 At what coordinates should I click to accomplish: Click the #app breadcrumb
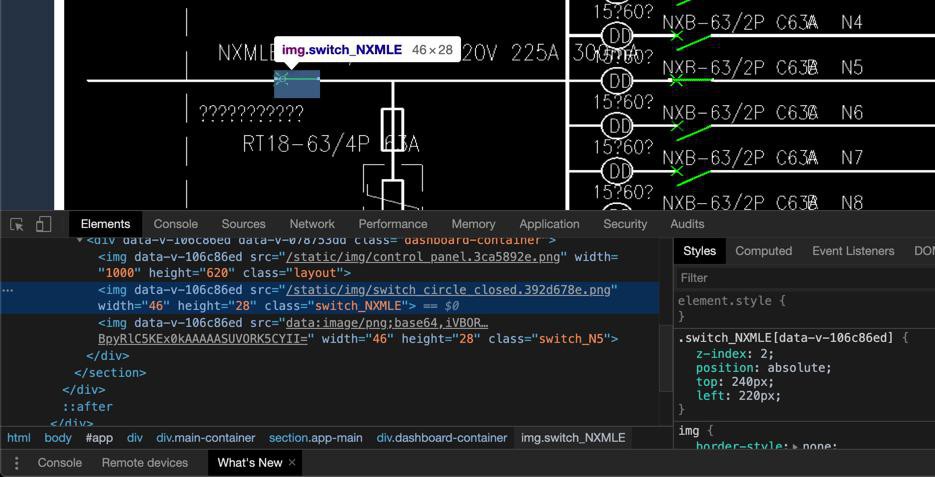point(99,438)
